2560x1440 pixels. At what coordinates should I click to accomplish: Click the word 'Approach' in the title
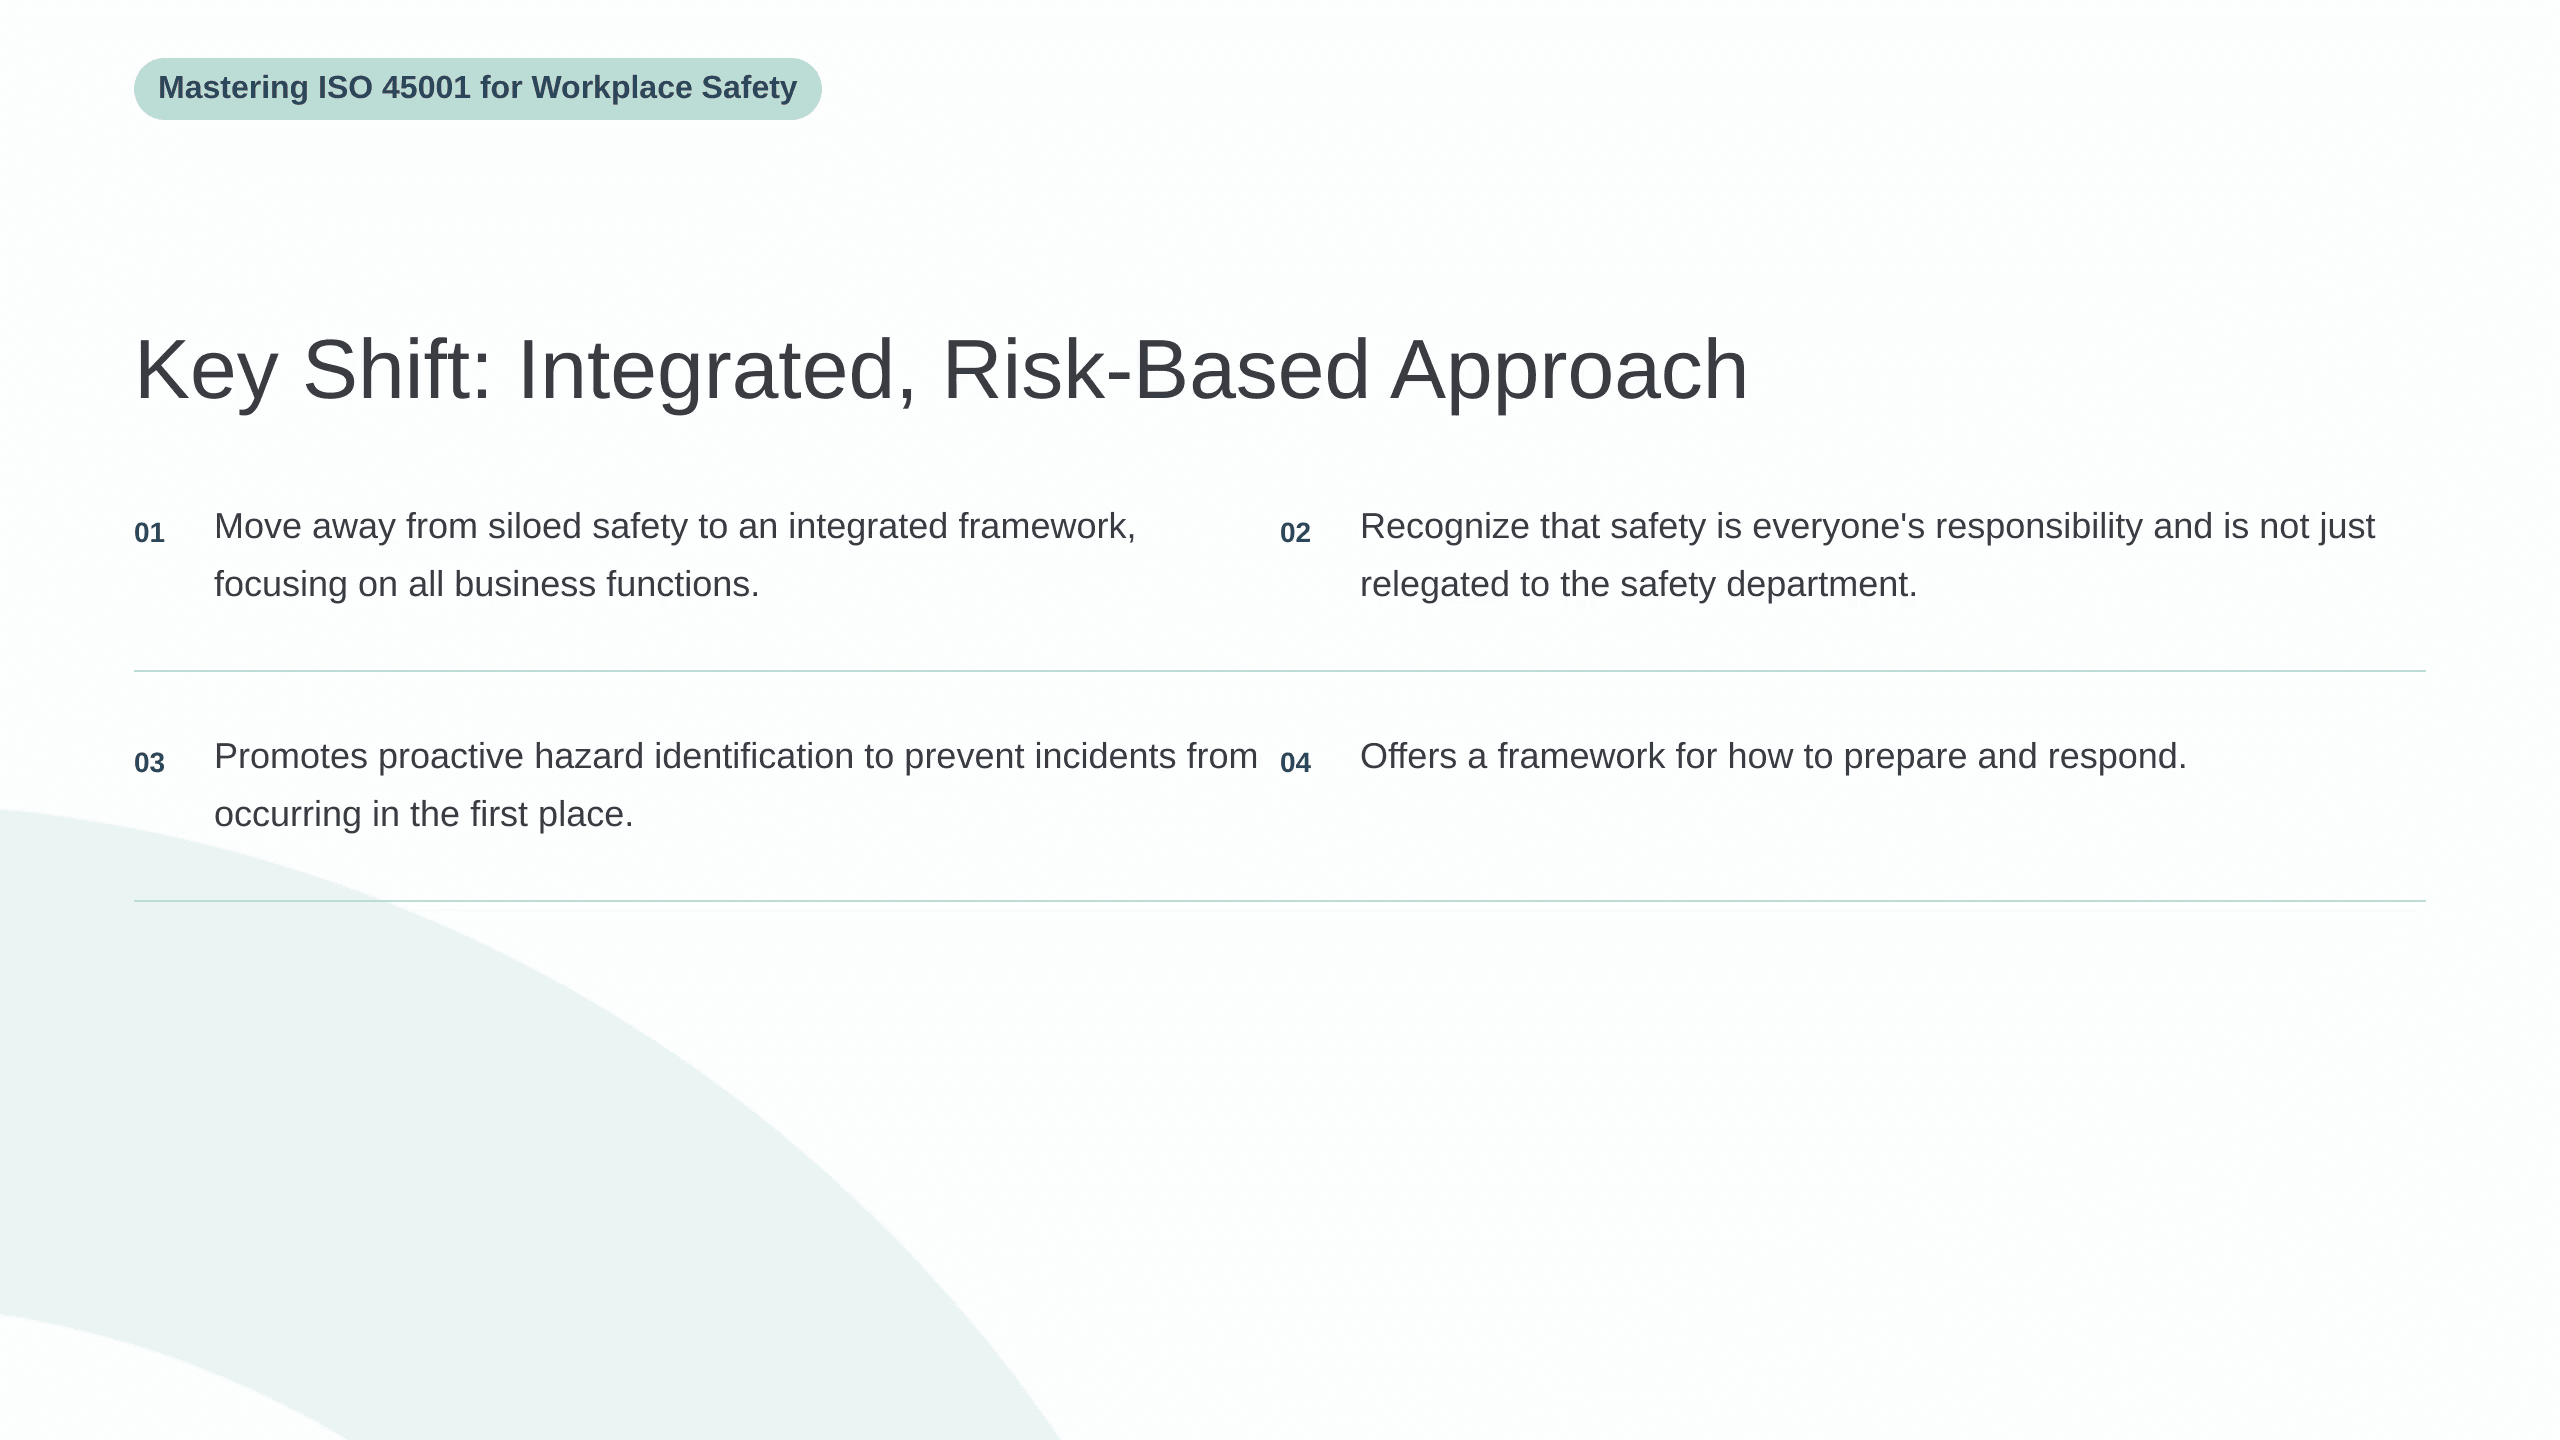(1570, 371)
